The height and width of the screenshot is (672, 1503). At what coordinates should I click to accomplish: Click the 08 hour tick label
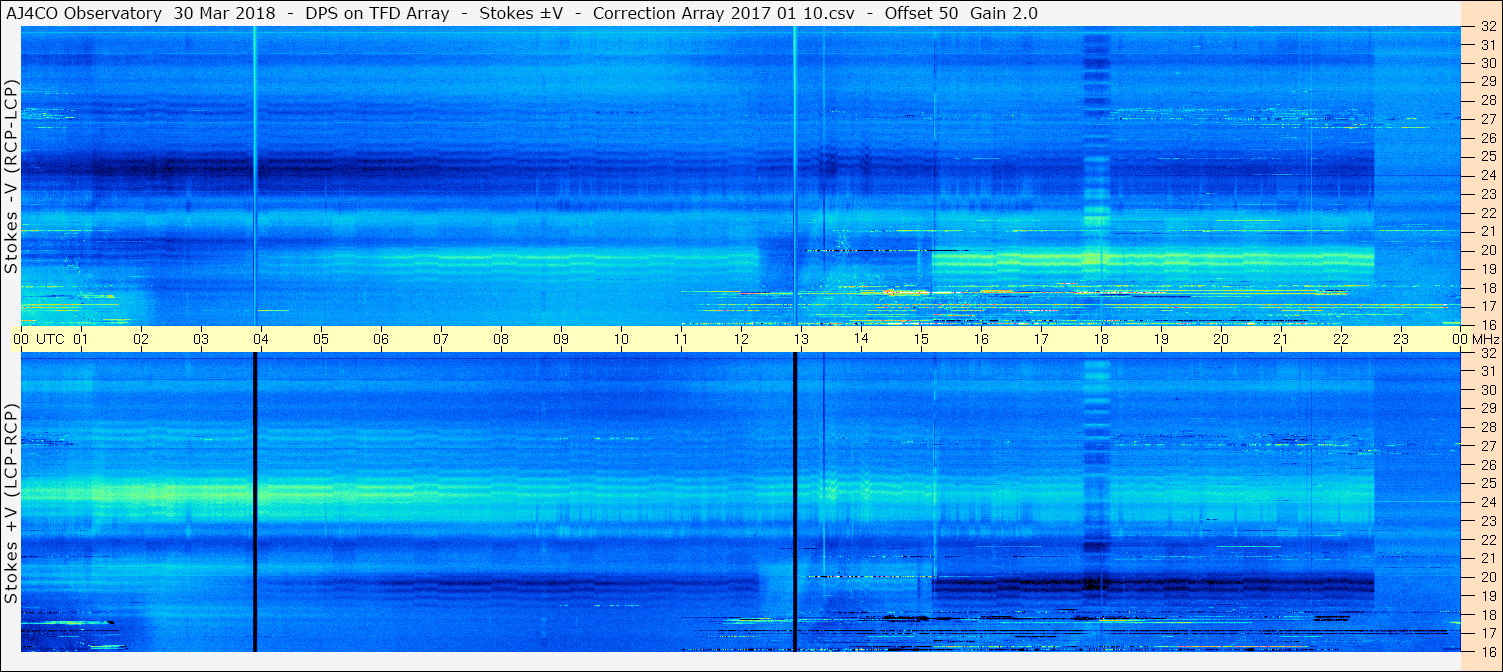501,339
